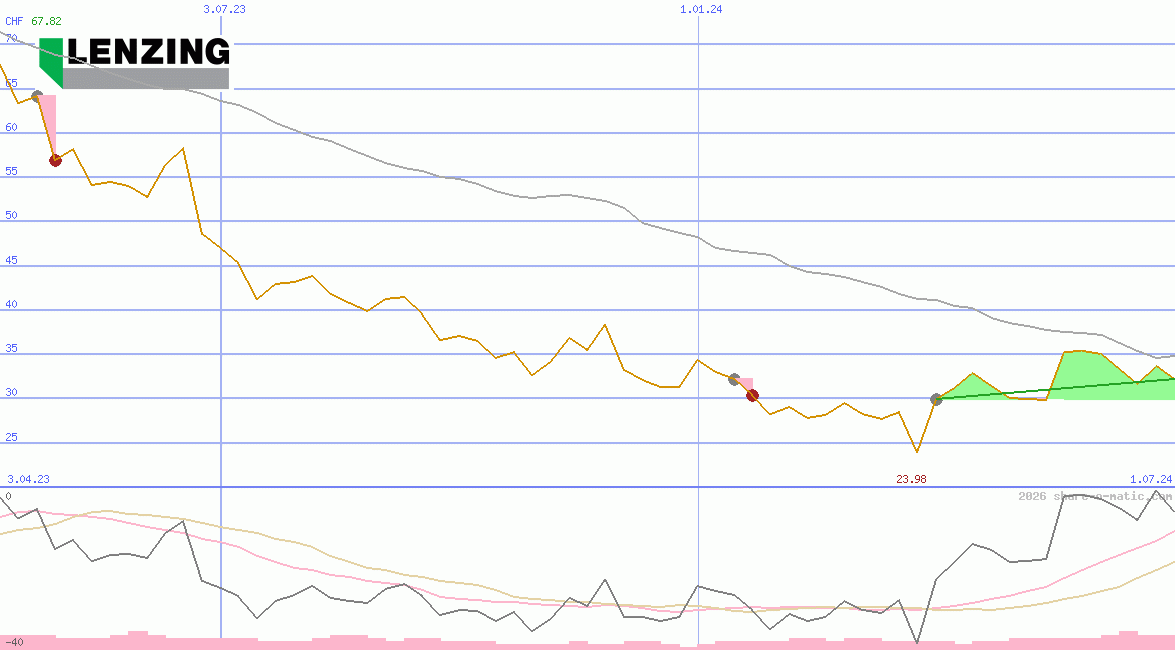Click the CHF 67.82 price label
Viewport: 1175px width, 650px height.
(x=33, y=21)
